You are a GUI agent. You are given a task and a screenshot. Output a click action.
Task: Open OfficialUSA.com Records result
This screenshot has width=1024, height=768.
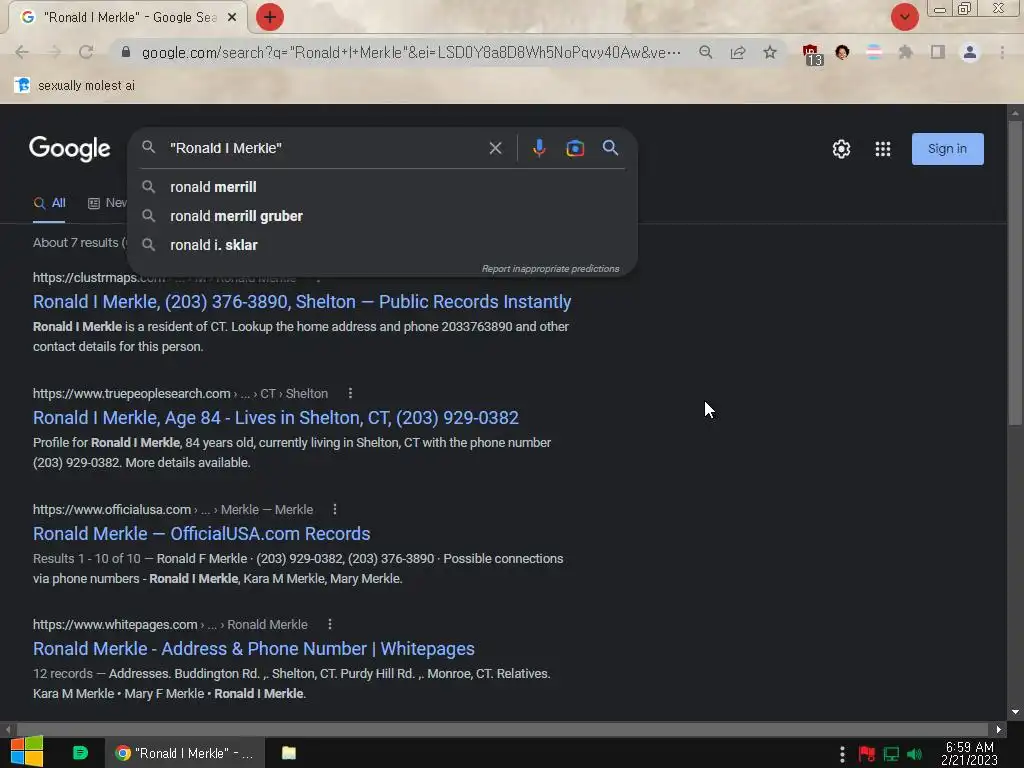202,534
